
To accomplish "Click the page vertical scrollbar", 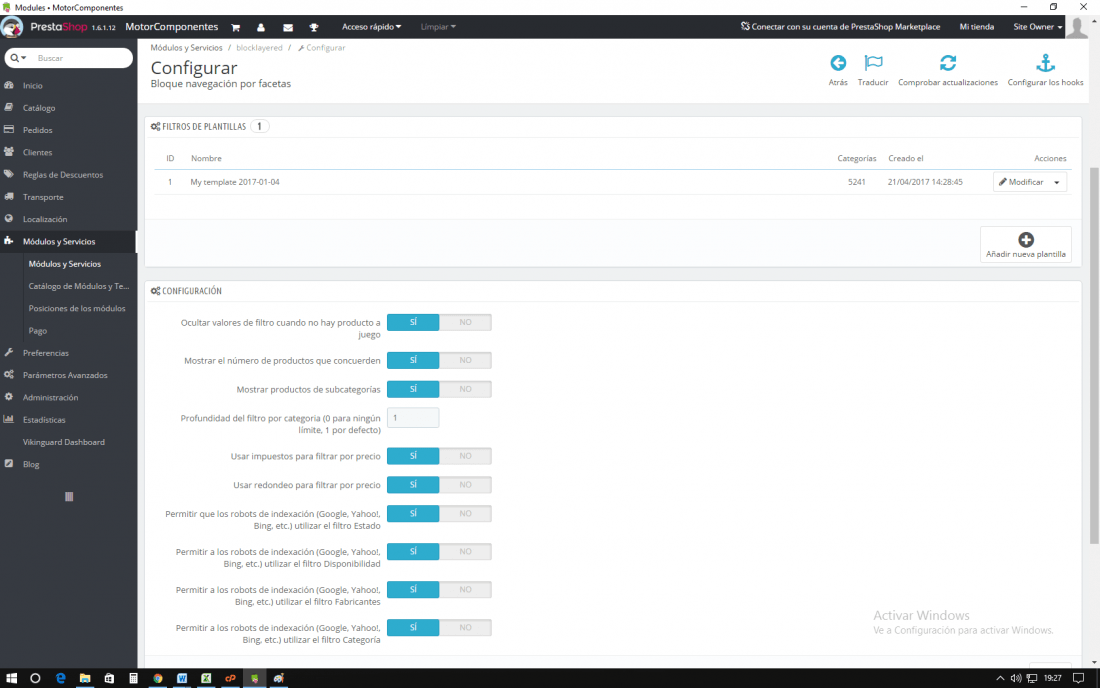I will (x=1094, y=356).
